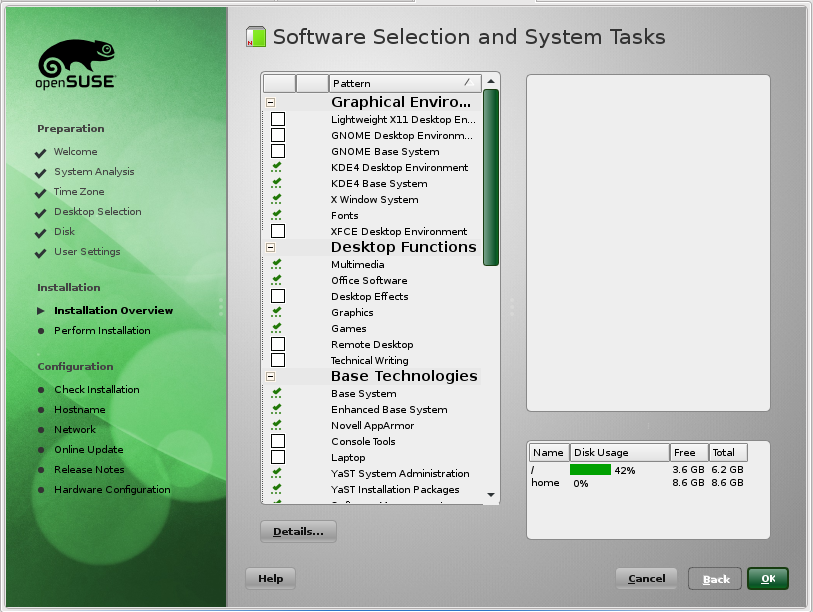The height and width of the screenshot is (612, 813).
Task: Select the Desktop Selection step
Action: click(97, 212)
